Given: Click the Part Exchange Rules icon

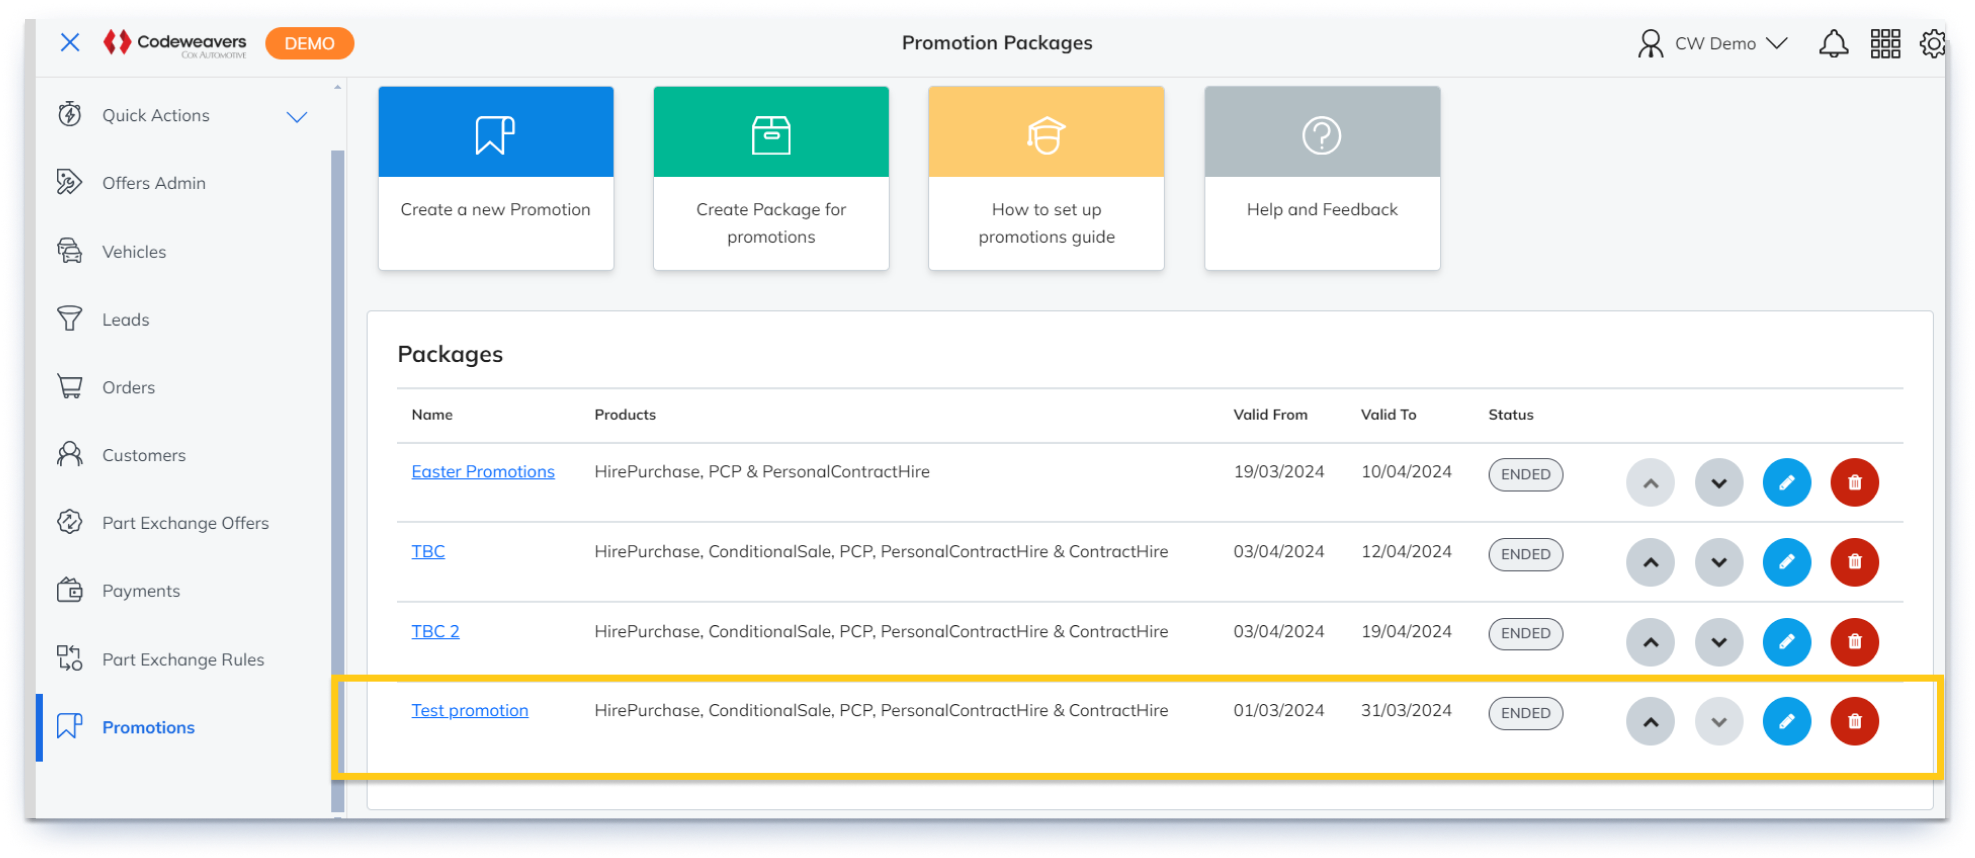Looking at the screenshot, I should pos(69,658).
